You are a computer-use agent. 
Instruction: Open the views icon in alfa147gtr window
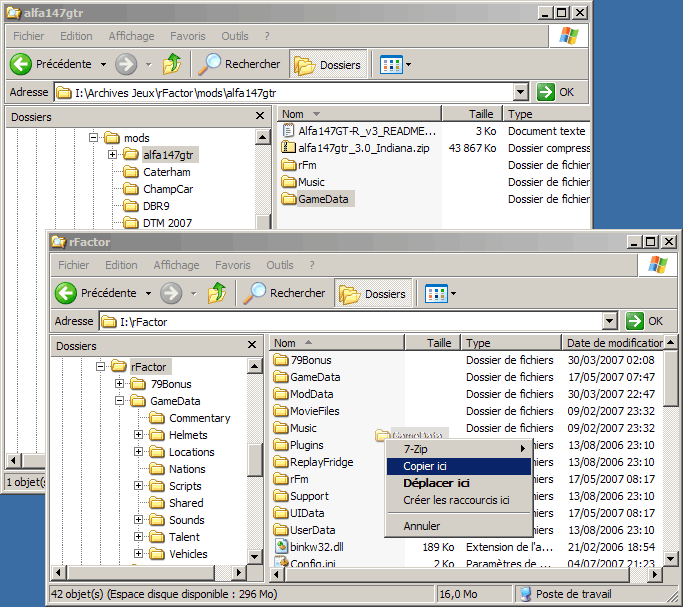click(391, 64)
